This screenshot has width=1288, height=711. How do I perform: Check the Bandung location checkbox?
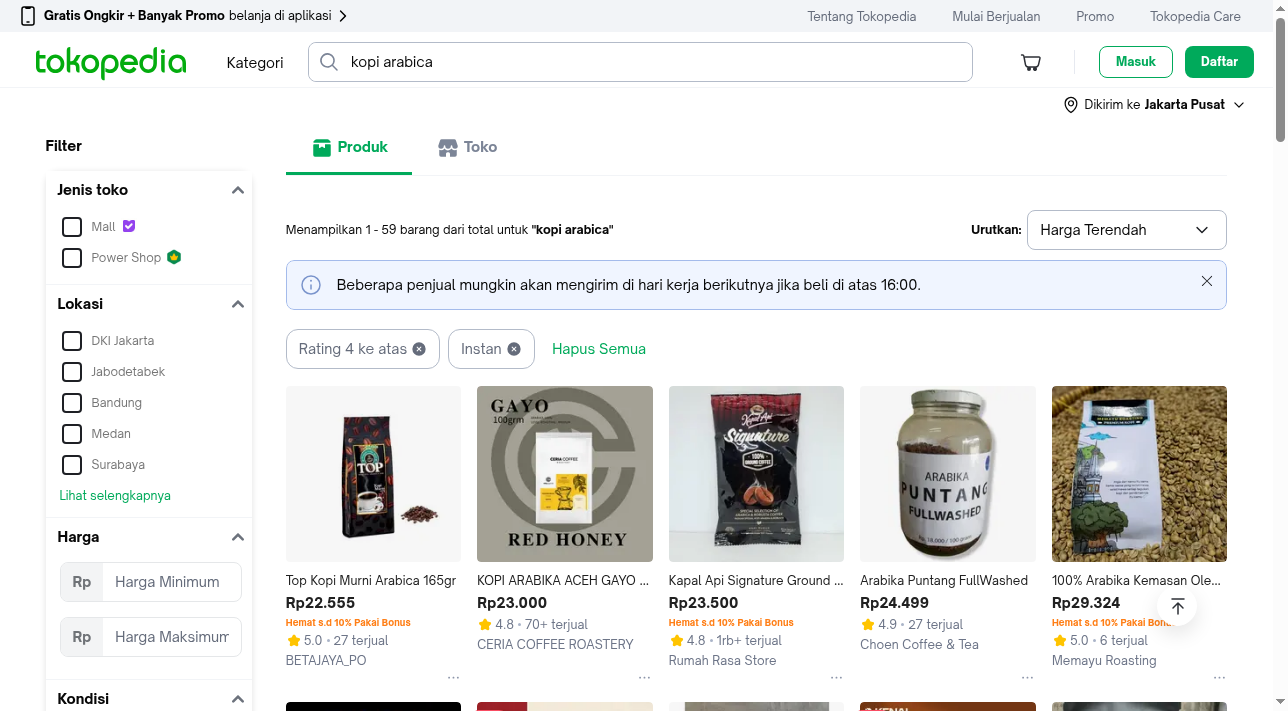click(x=72, y=403)
